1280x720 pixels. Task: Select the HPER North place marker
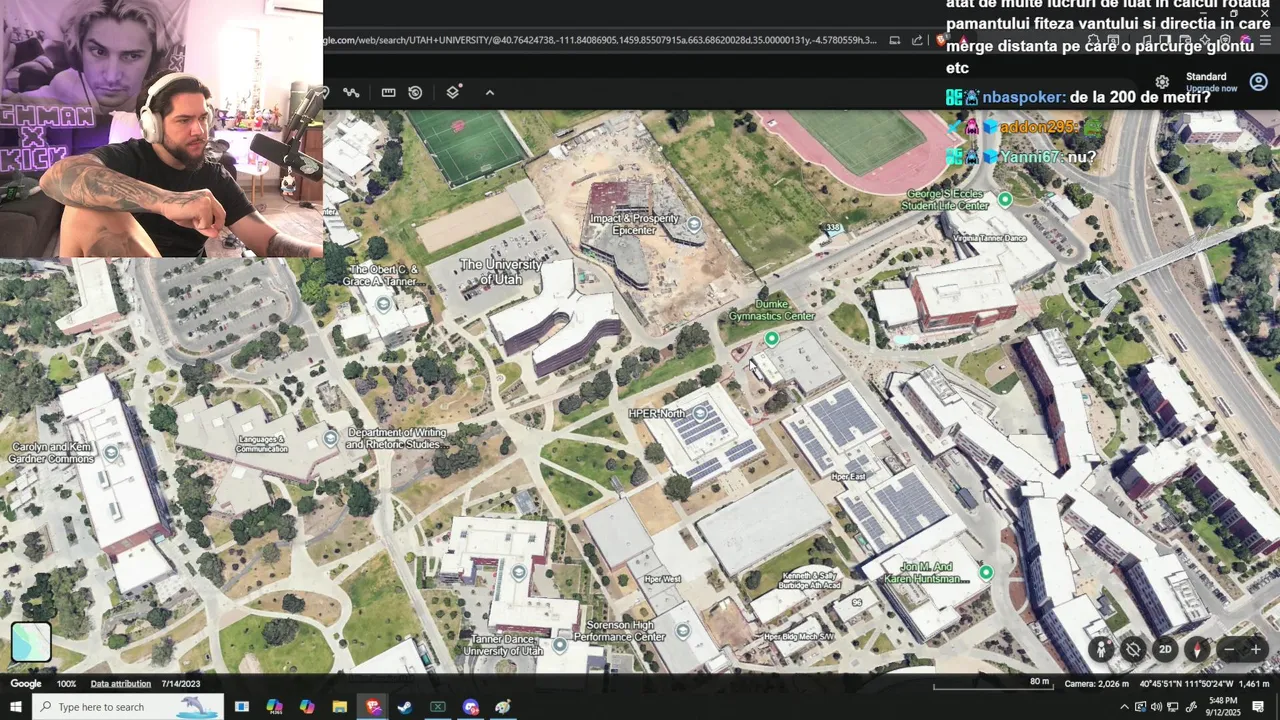click(701, 413)
